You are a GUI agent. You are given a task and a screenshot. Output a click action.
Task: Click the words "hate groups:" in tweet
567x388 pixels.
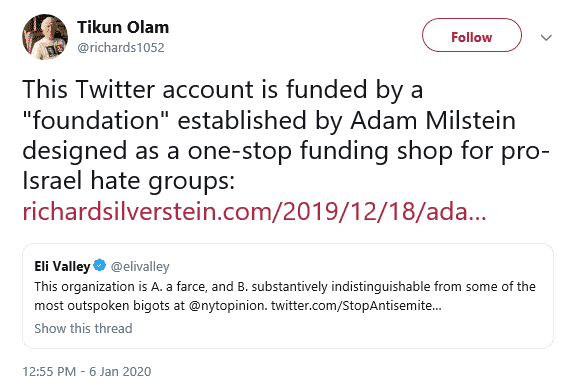coord(162,181)
